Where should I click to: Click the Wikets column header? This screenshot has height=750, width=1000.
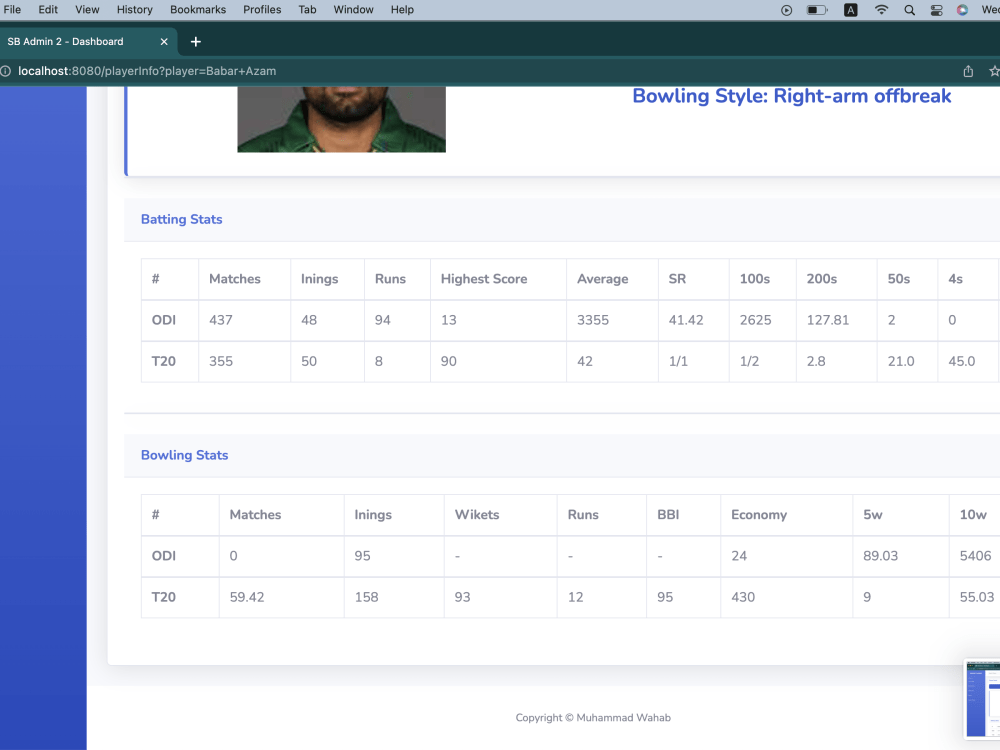(477, 515)
